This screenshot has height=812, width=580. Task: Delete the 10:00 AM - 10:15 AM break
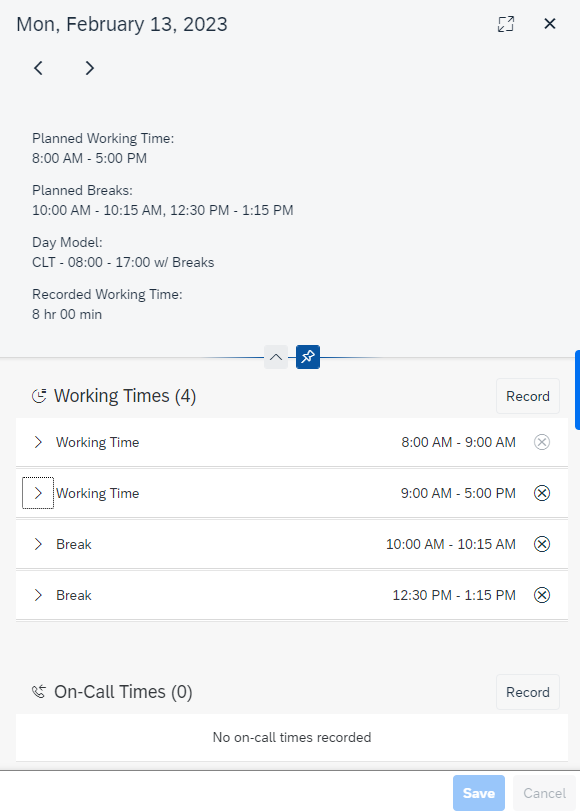[x=542, y=544]
